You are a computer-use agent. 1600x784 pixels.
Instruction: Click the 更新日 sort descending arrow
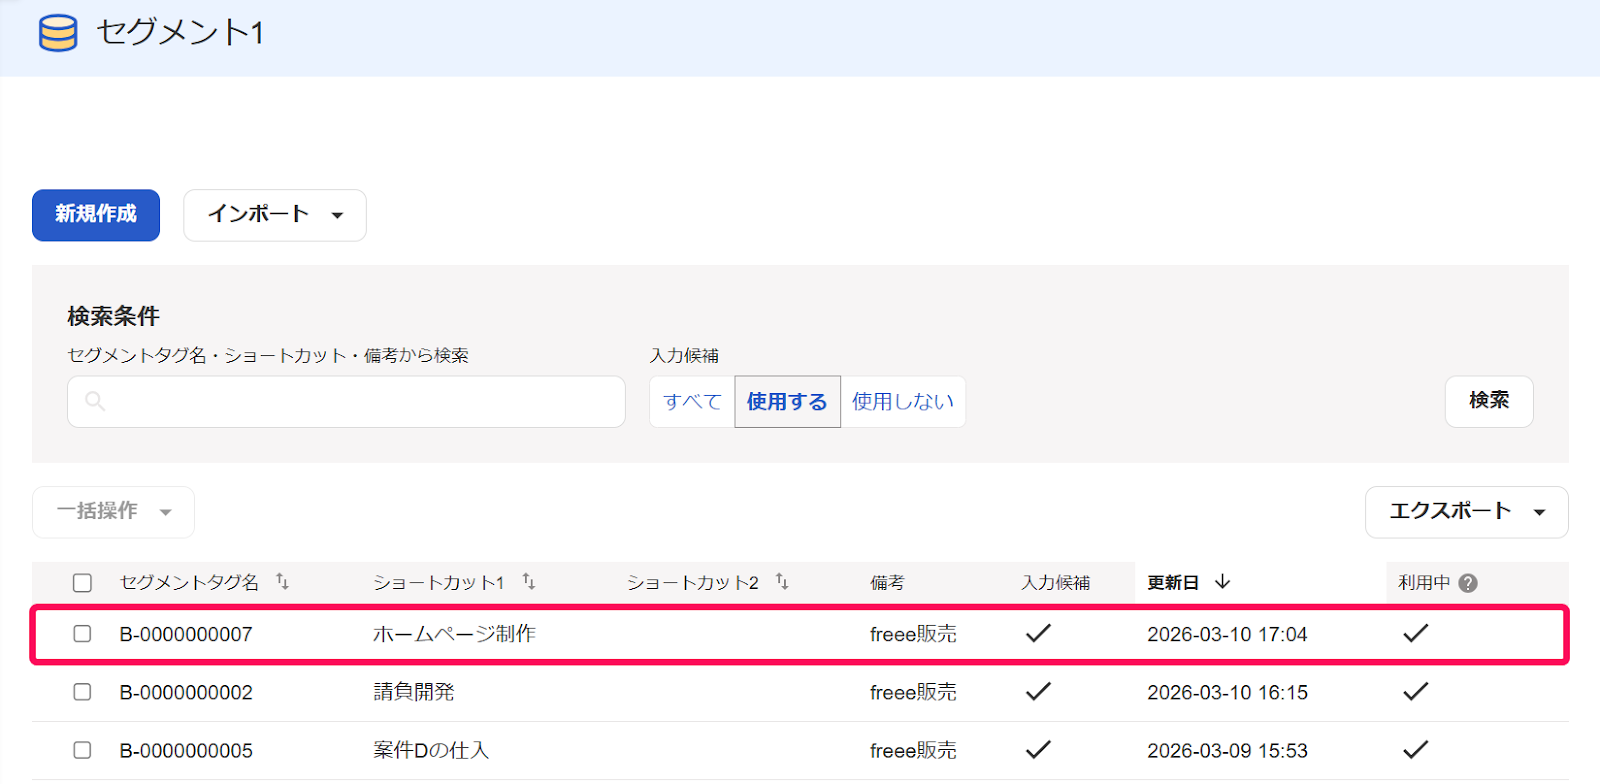(x=1222, y=582)
